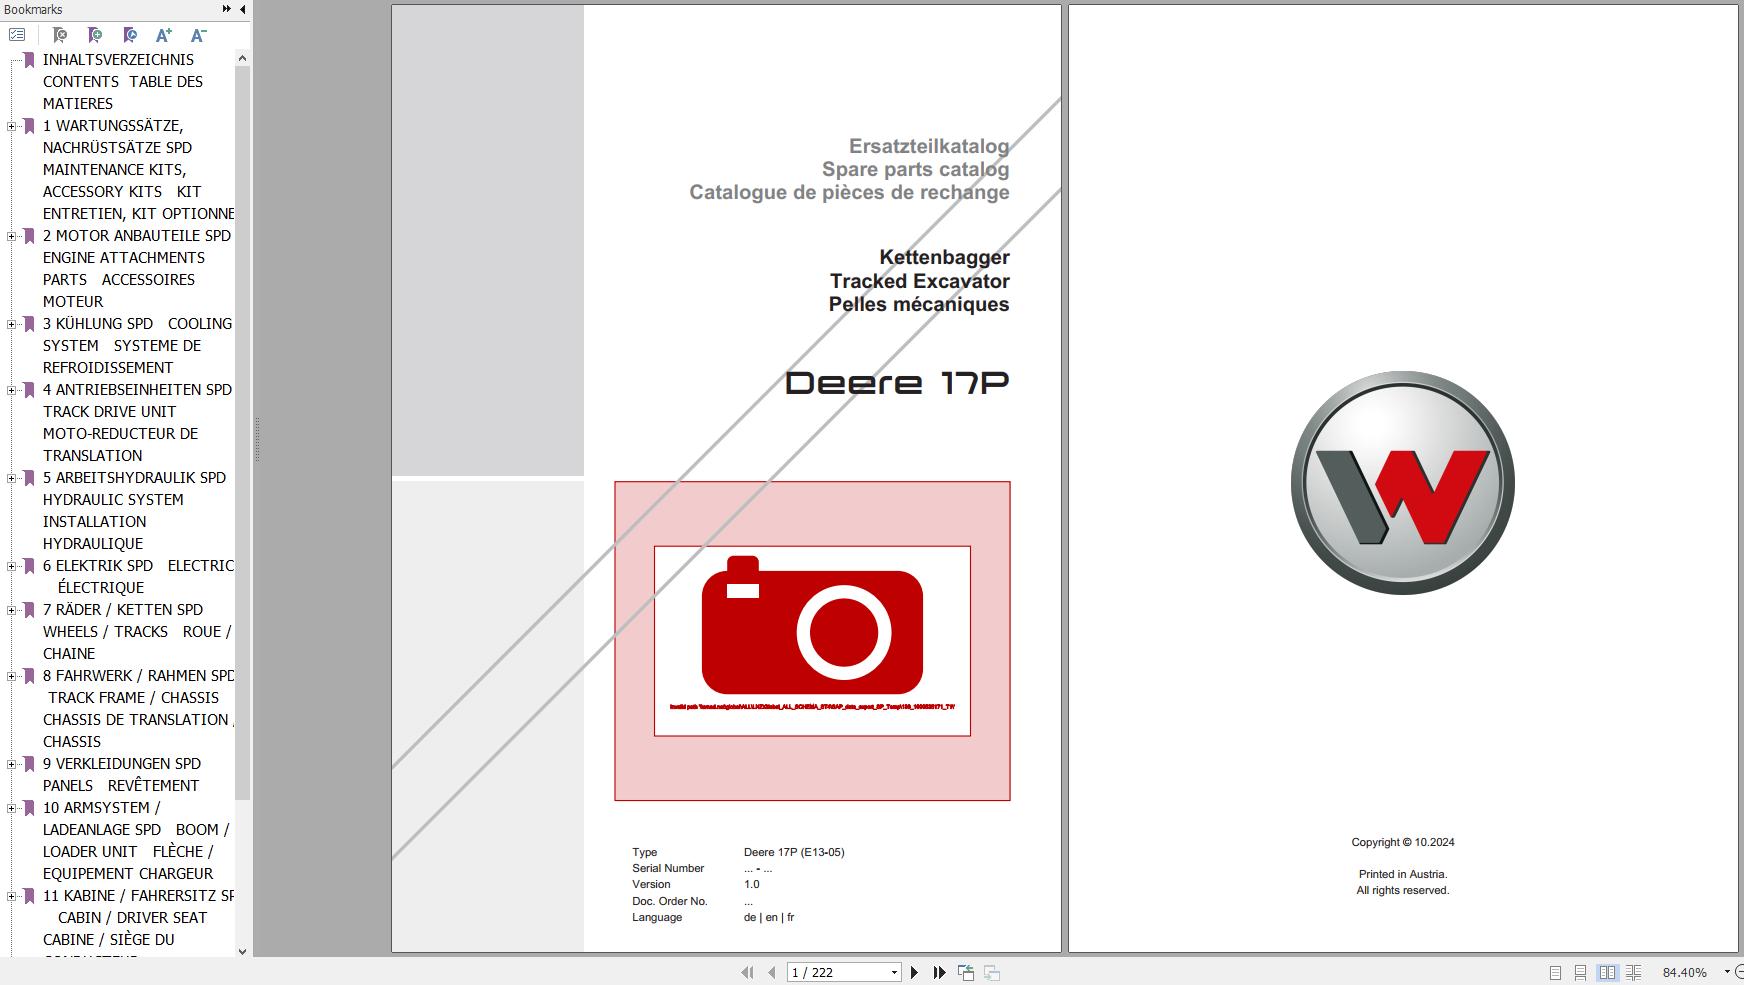Click the 'Deere 17P (E13-05)' type value
Image resolution: width=1744 pixels, height=985 pixels.
pyautogui.click(x=794, y=852)
